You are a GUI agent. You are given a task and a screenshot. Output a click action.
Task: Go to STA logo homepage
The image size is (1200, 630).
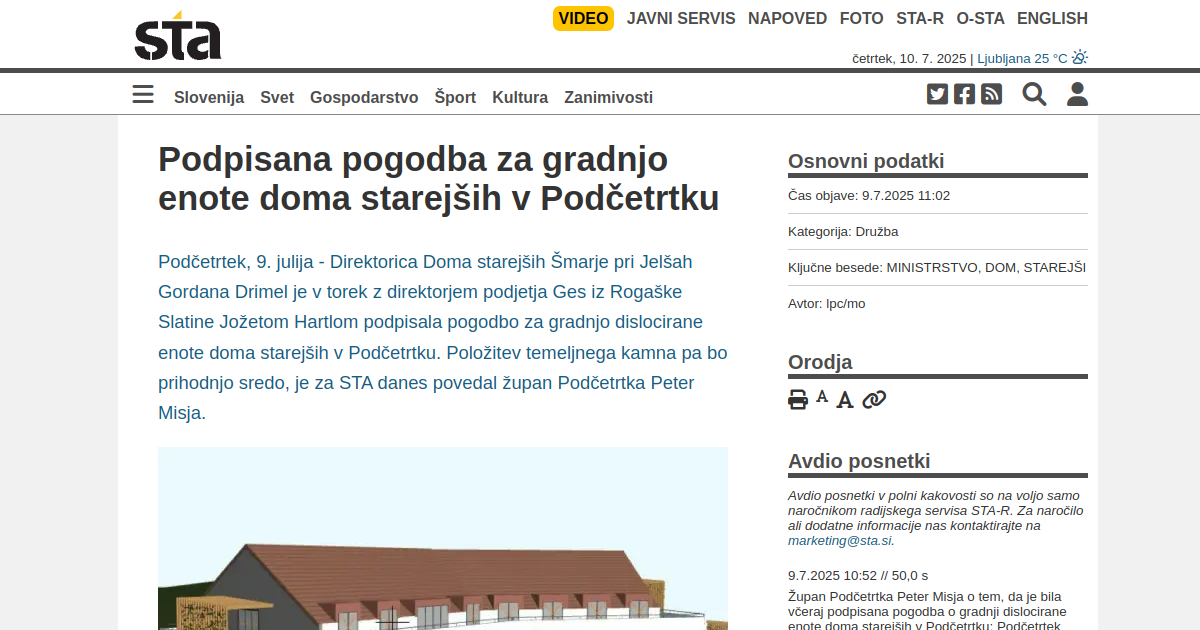178,36
